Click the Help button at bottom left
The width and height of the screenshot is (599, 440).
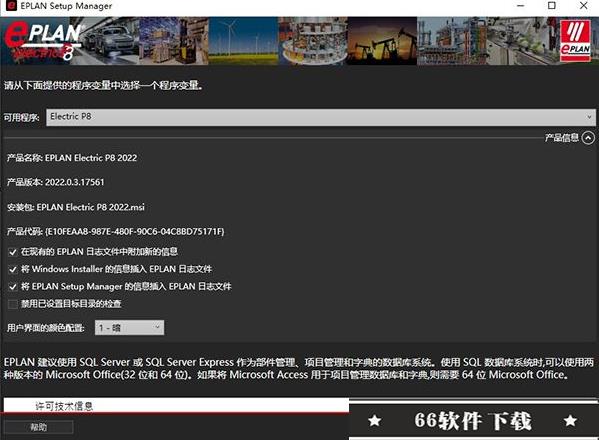click(x=38, y=427)
